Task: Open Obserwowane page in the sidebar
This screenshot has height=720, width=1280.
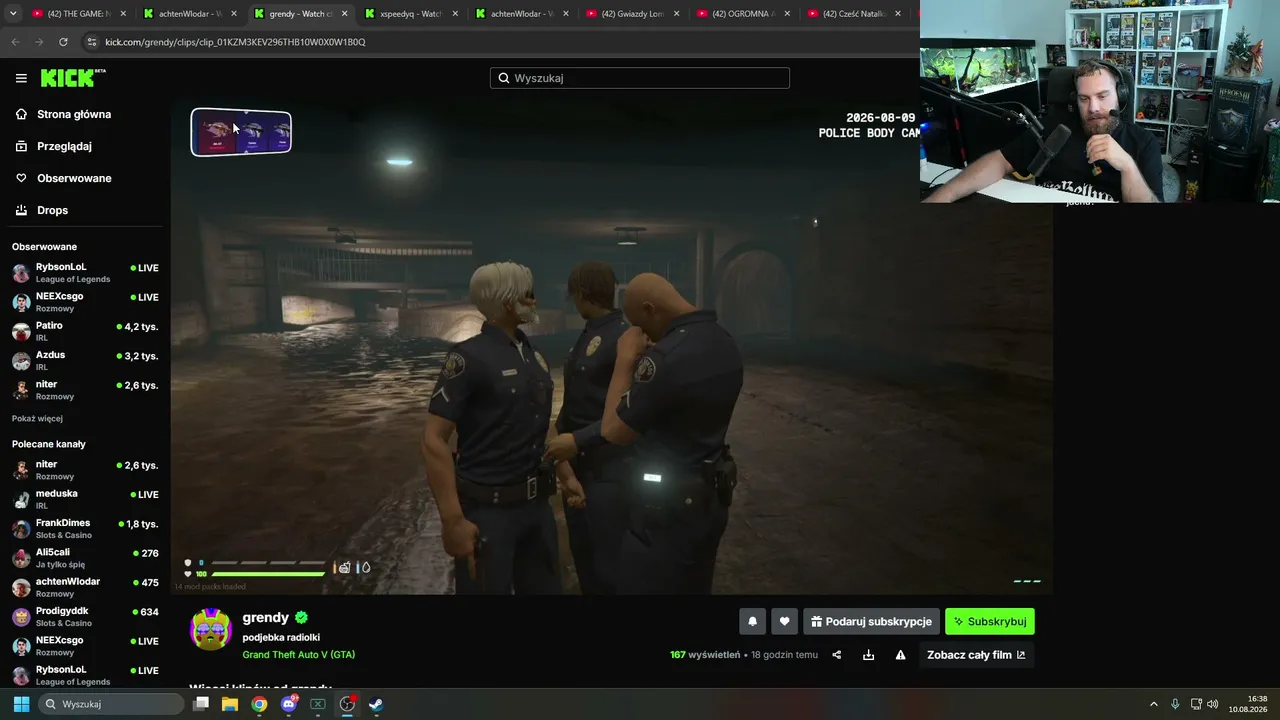Action: click(x=74, y=178)
